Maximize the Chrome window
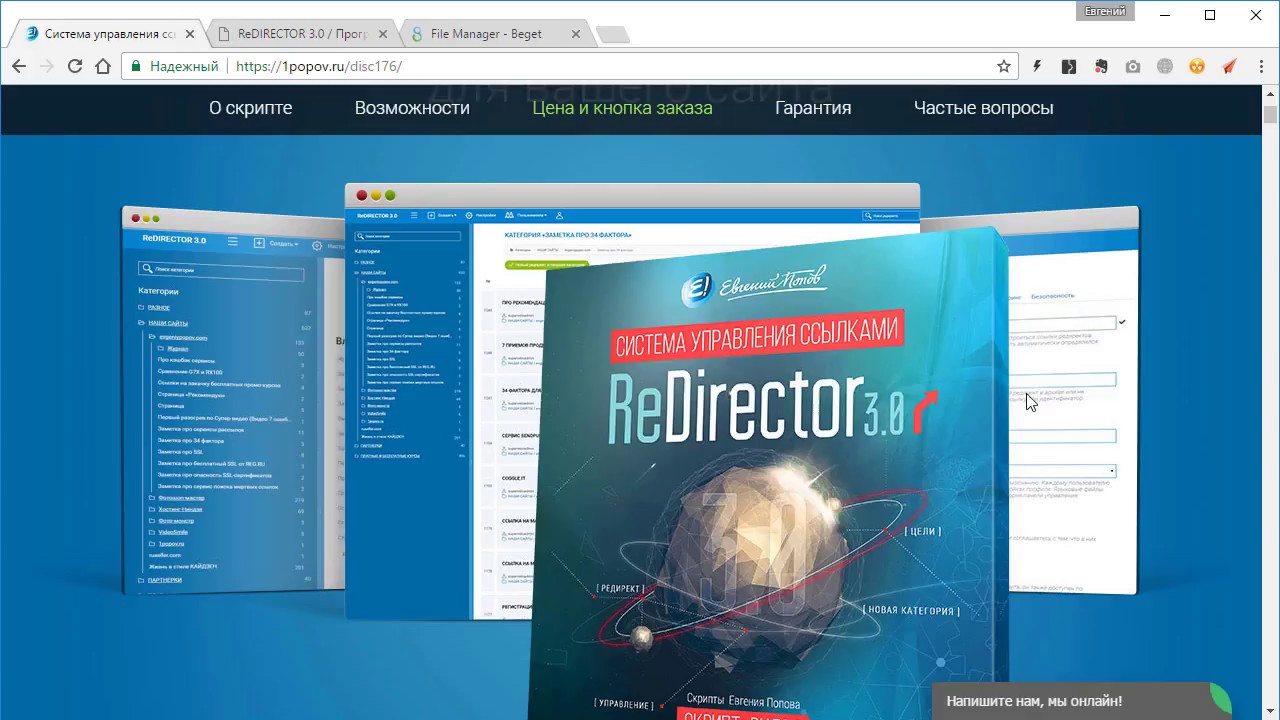 [1210, 15]
